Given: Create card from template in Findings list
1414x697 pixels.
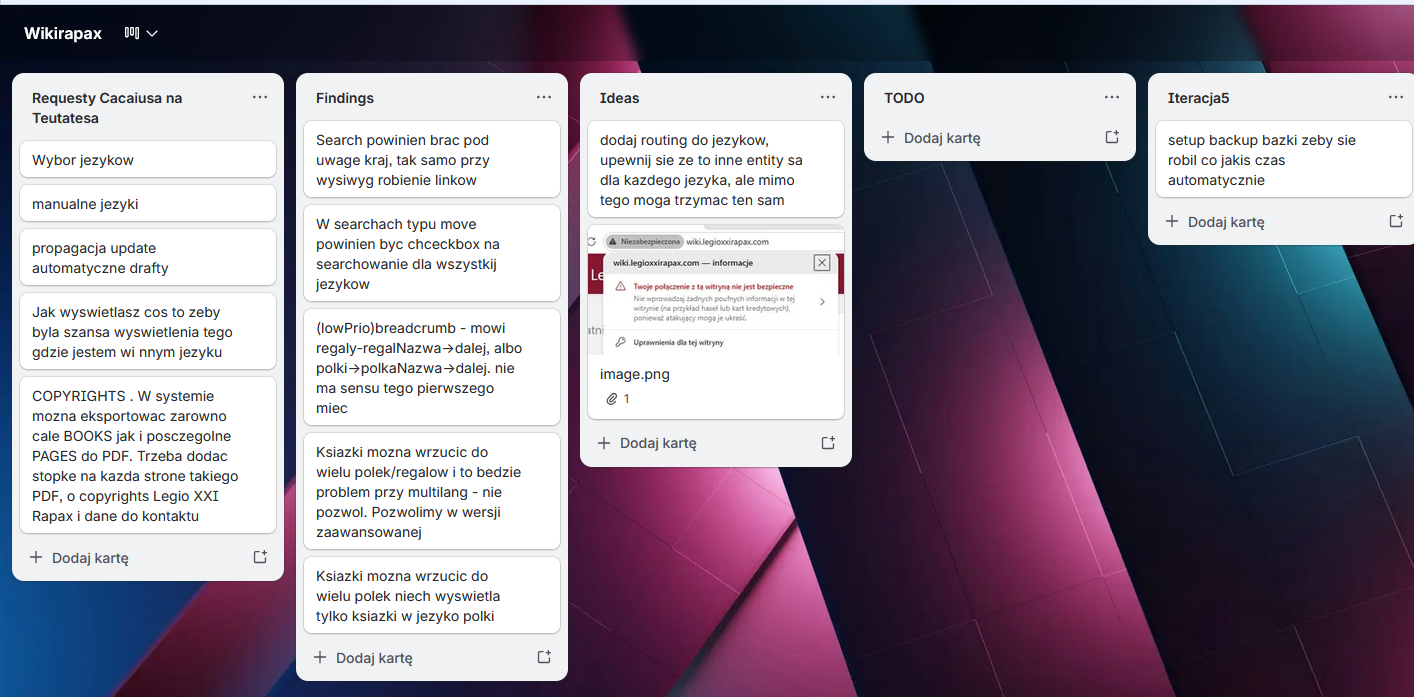Looking at the screenshot, I should tap(544, 657).
